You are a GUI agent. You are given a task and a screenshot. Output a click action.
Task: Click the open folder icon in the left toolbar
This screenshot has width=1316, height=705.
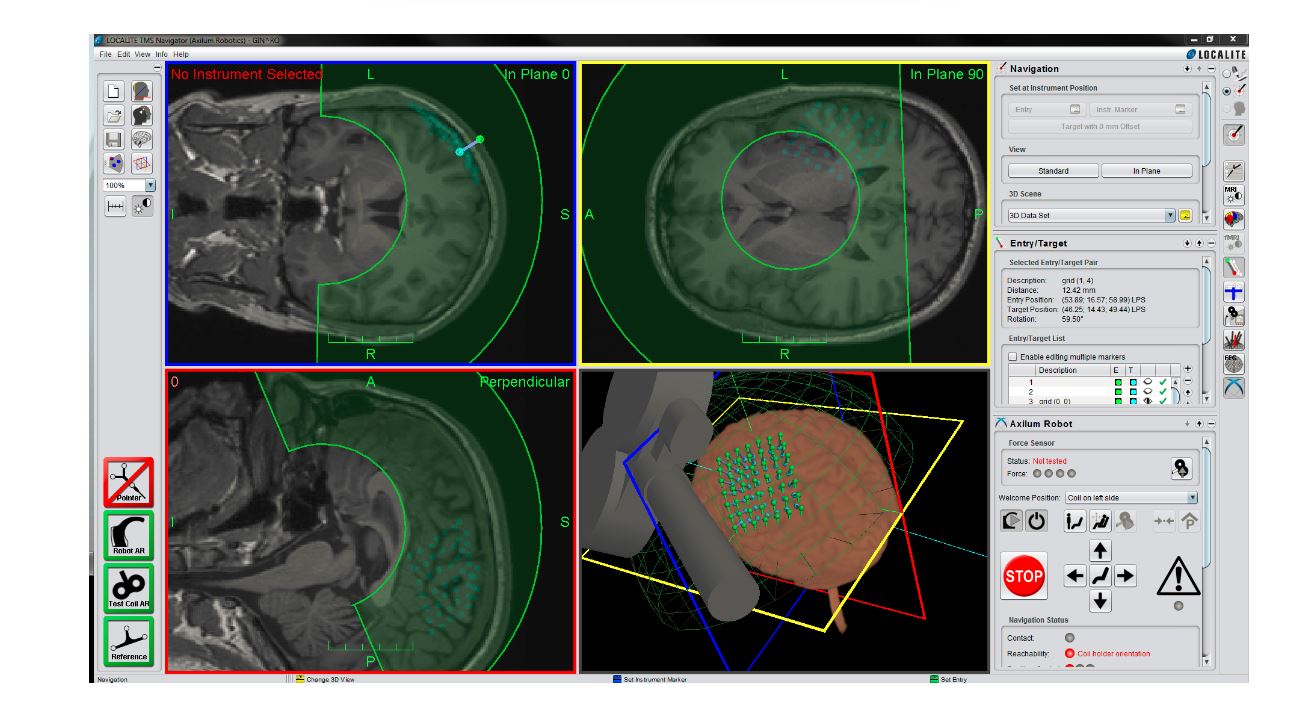(113, 115)
